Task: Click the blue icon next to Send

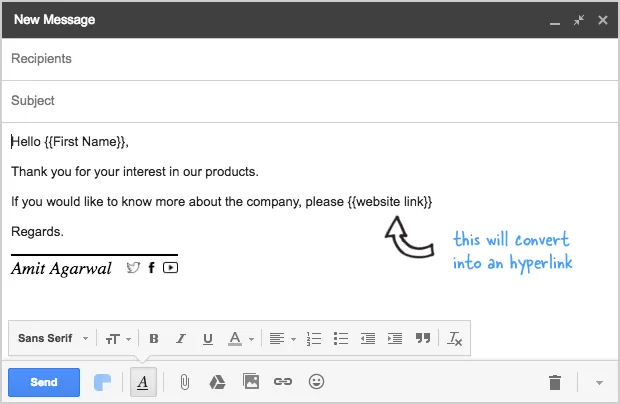Action: [x=102, y=382]
